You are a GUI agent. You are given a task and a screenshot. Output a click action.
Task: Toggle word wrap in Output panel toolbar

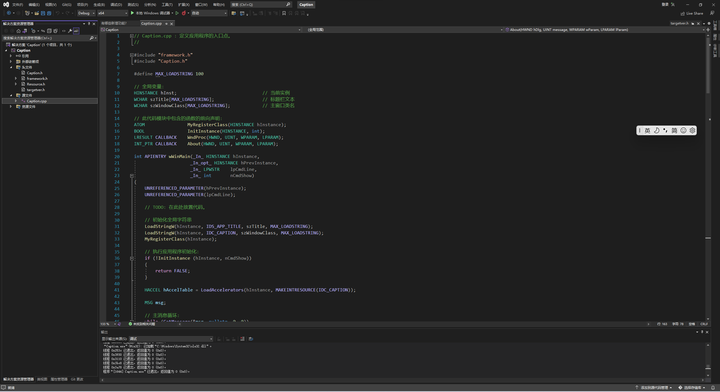(x=251, y=339)
